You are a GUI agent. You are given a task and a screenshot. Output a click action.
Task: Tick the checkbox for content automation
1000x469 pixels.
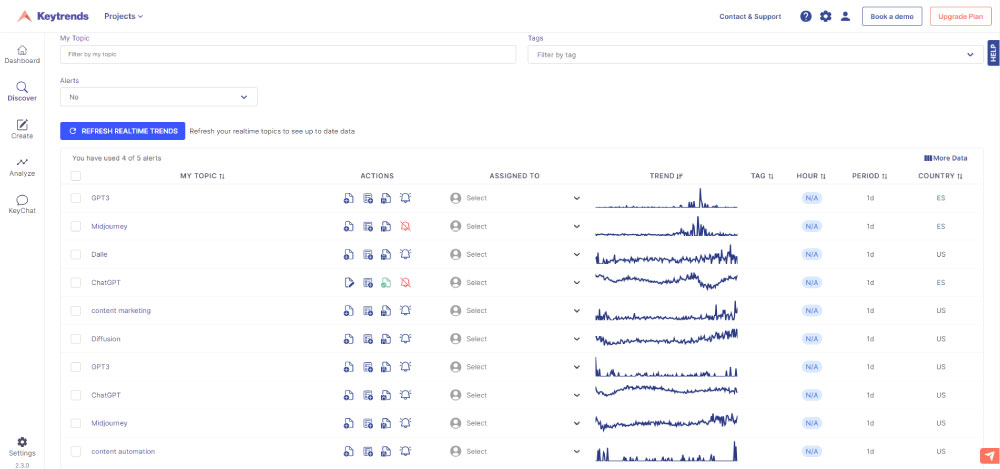(x=76, y=451)
